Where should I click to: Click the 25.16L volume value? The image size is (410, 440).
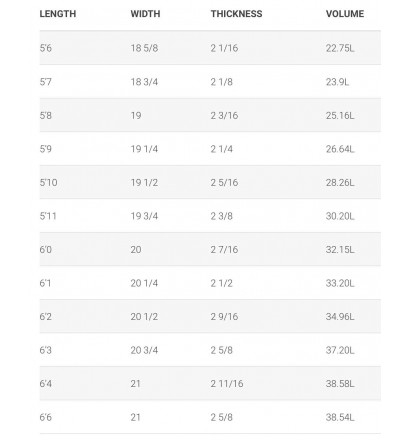tap(340, 115)
